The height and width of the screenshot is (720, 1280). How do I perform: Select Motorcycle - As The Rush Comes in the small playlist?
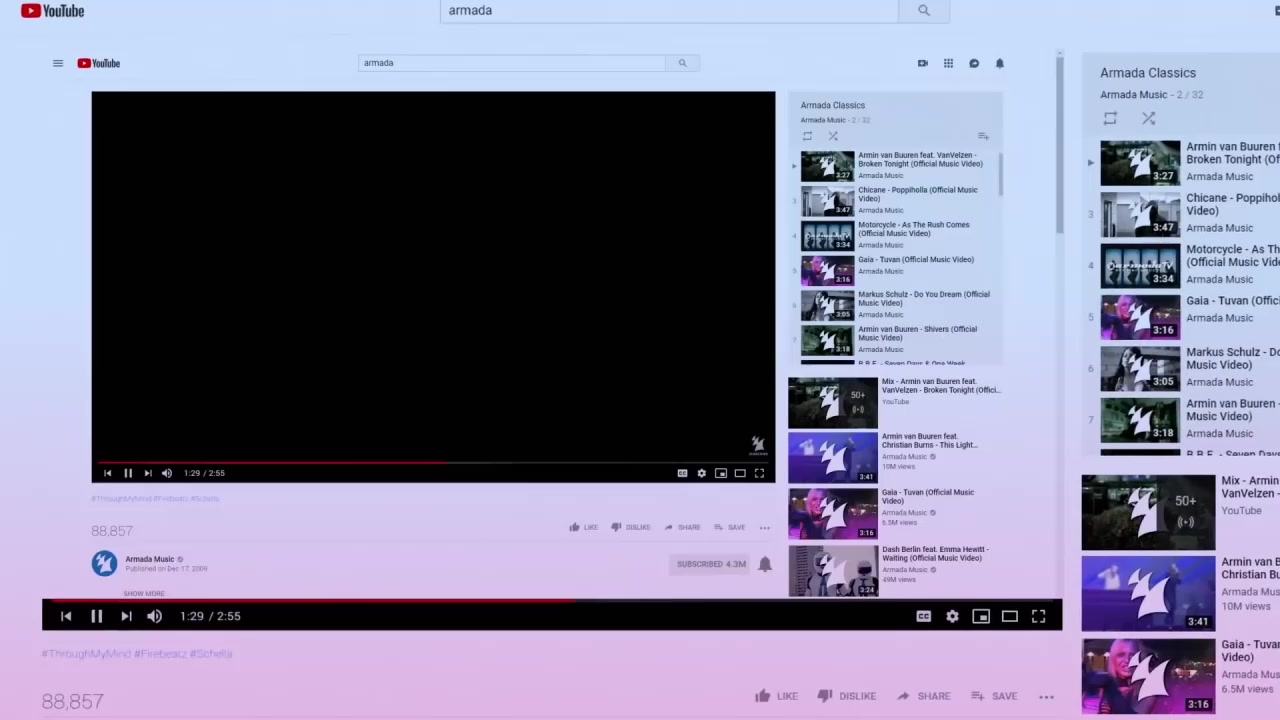pos(895,235)
